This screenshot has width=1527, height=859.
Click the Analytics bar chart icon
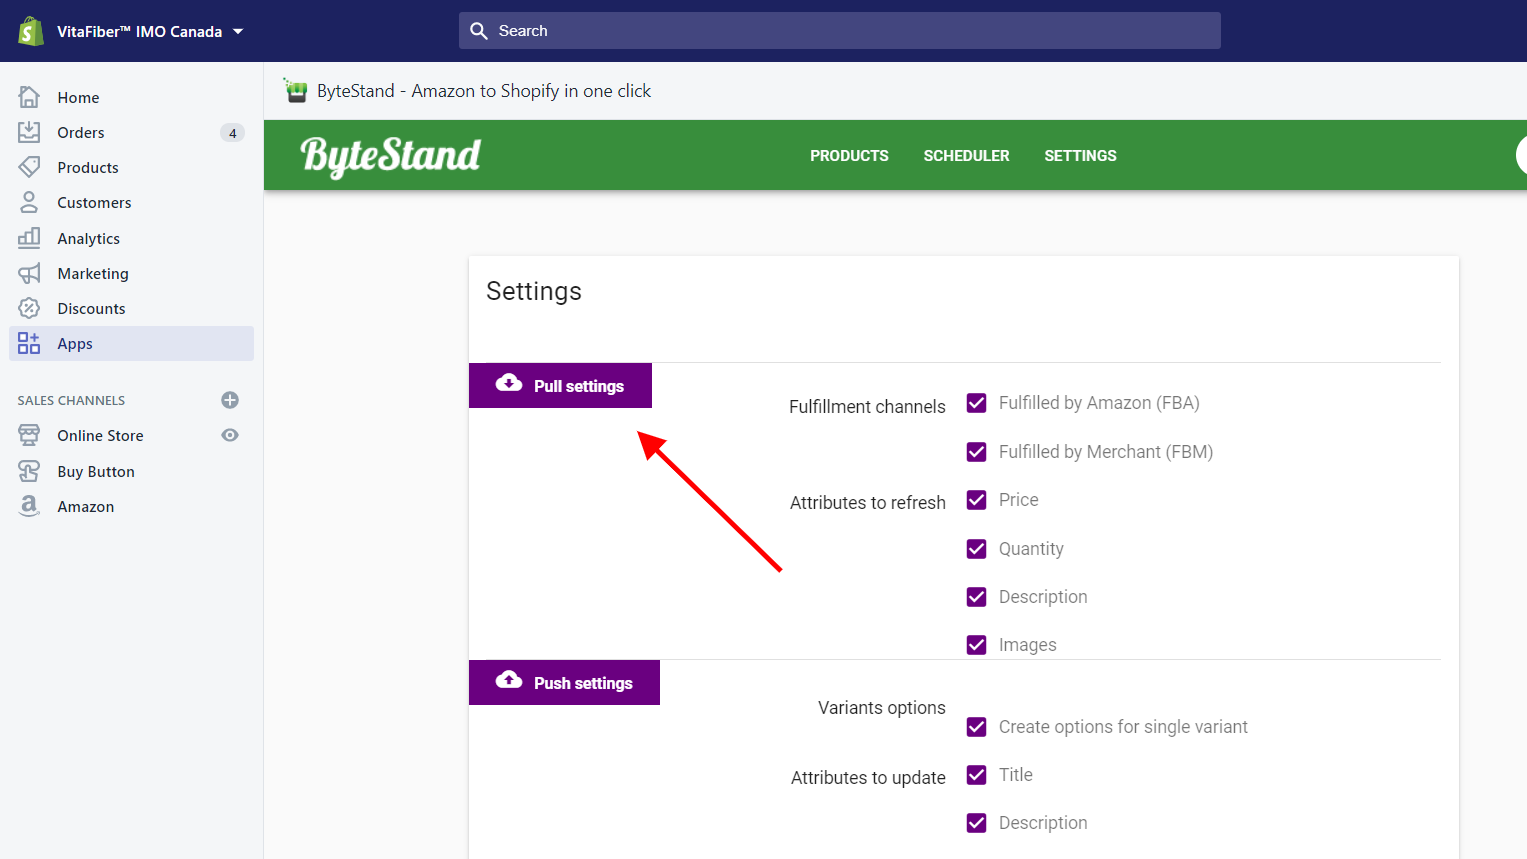click(29, 238)
